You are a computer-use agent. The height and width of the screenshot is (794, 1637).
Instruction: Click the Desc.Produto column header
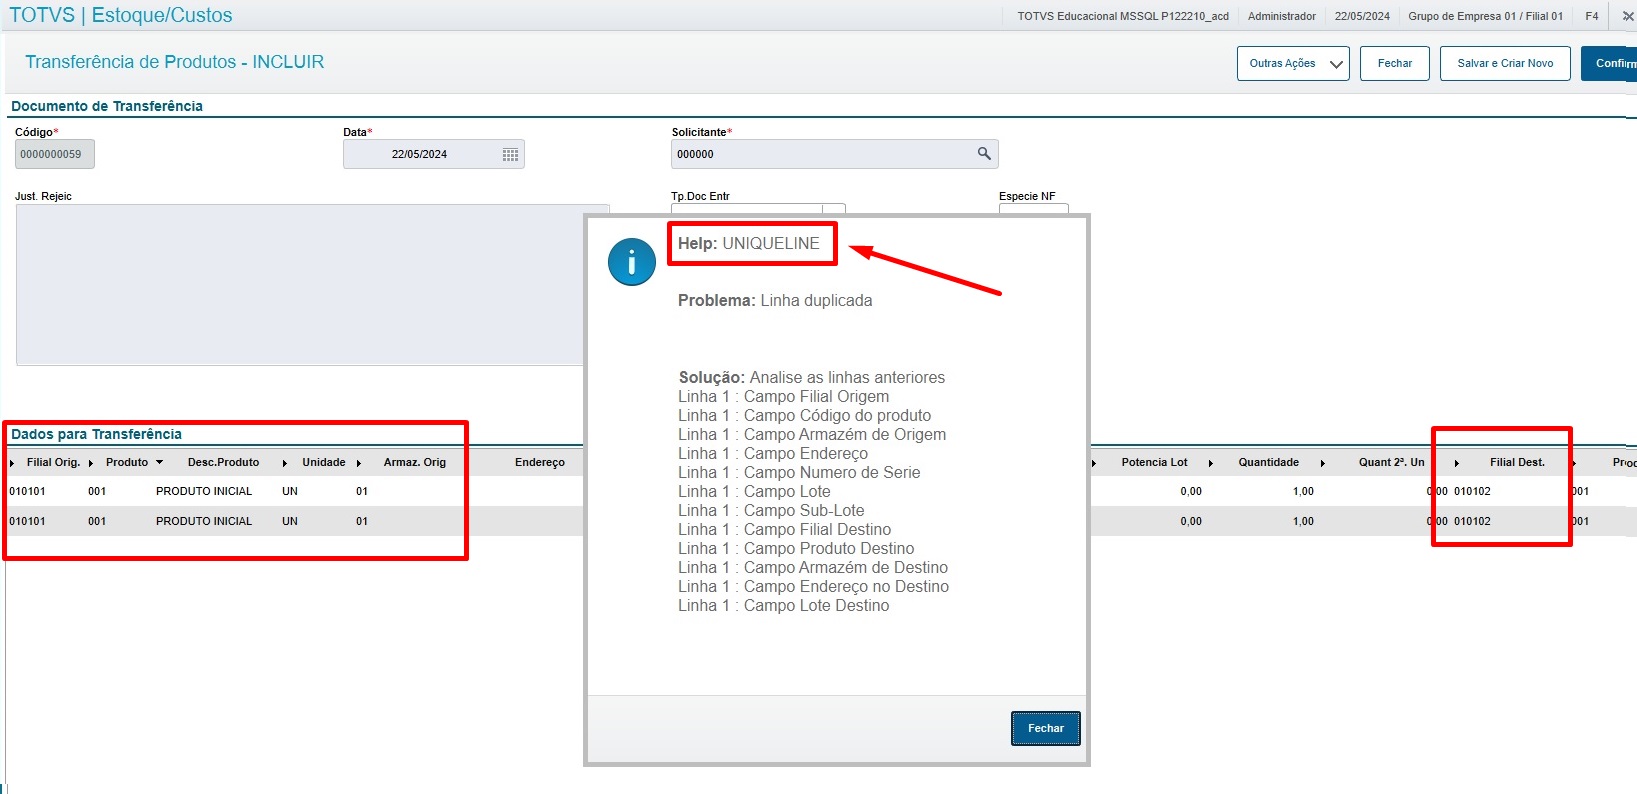(x=223, y=462)
